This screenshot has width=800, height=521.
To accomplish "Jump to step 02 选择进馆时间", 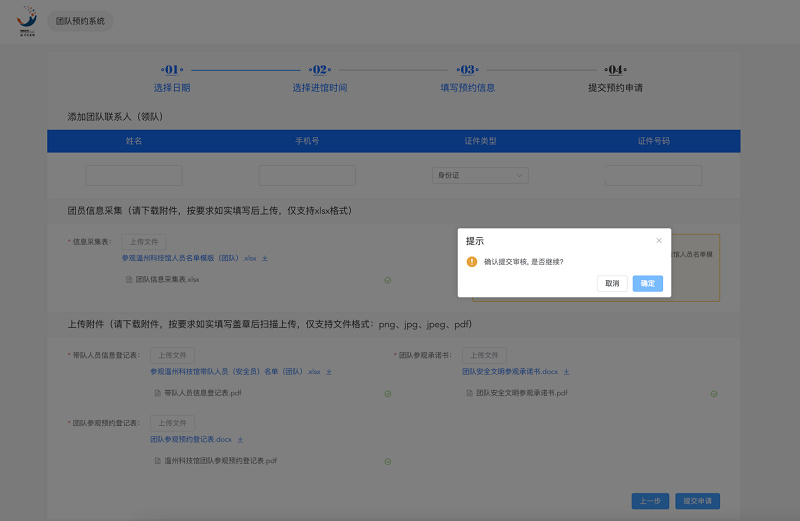I will click(x=319, y=78).
